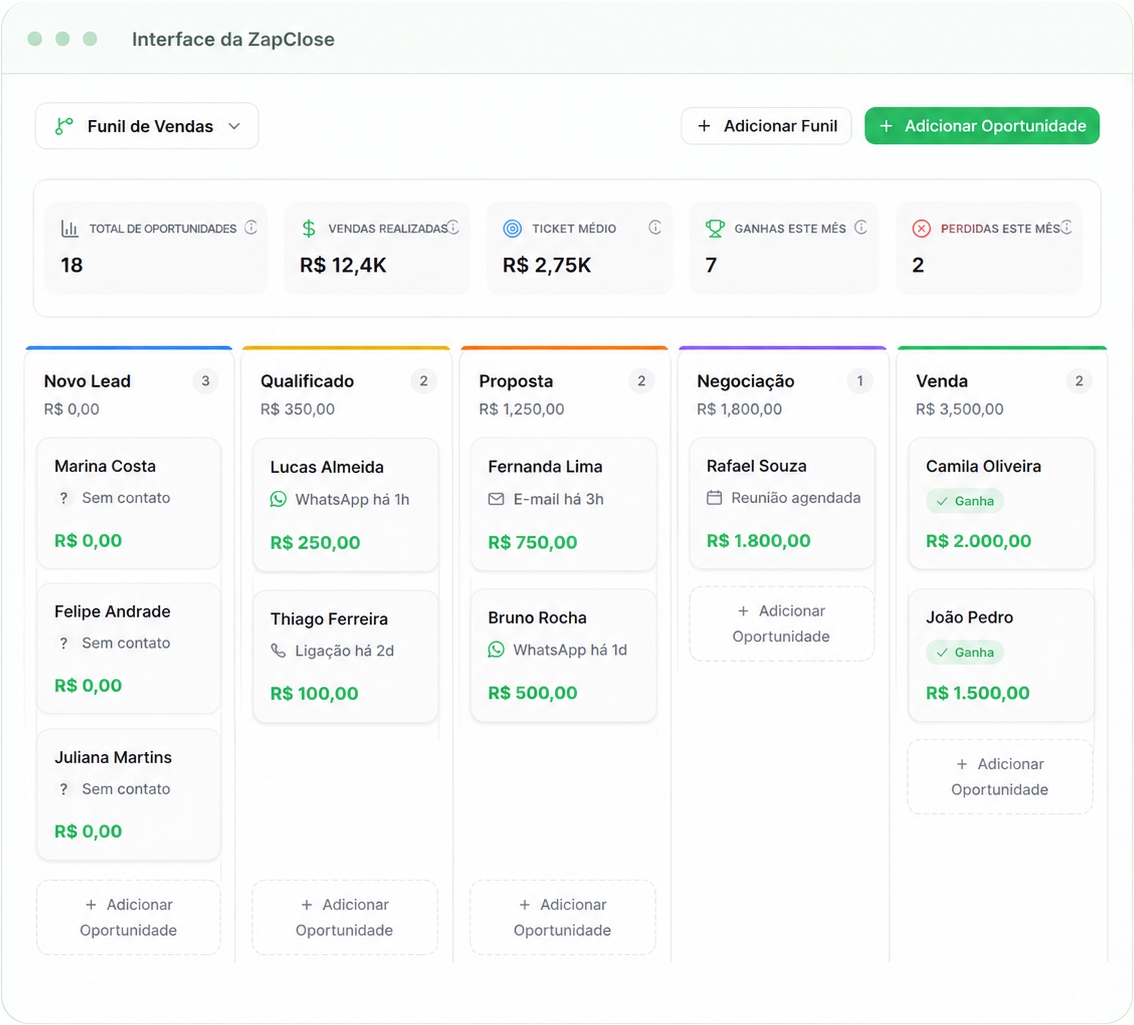Viewport: 1134px width, 1025px height.
Task: Open the Marina Costa opportunity card
Action: [129, 503]
